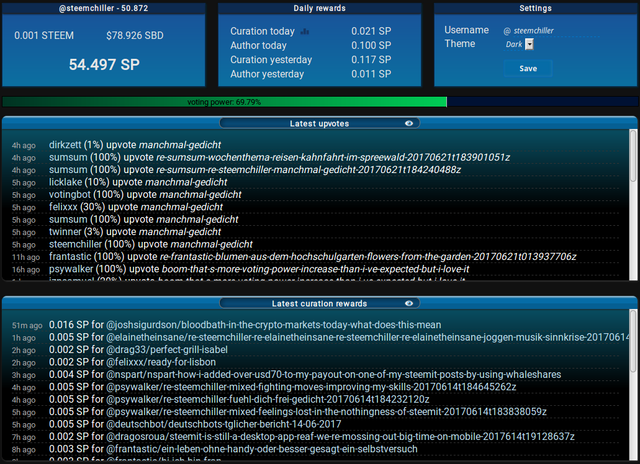Image resolution: width=640 pixels, height=464 pixels.
Task: Click the green voting power progress bar
Action: [x=224, y=102]
